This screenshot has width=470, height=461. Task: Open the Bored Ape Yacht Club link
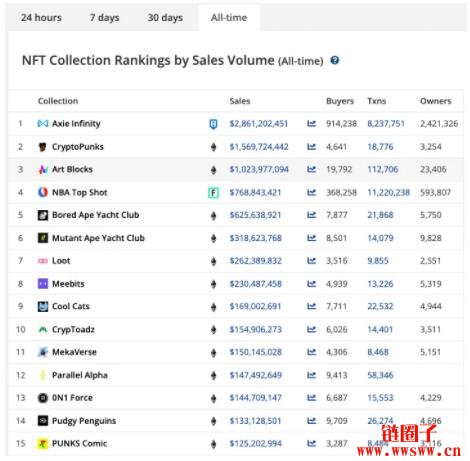[x=96, y=215]
